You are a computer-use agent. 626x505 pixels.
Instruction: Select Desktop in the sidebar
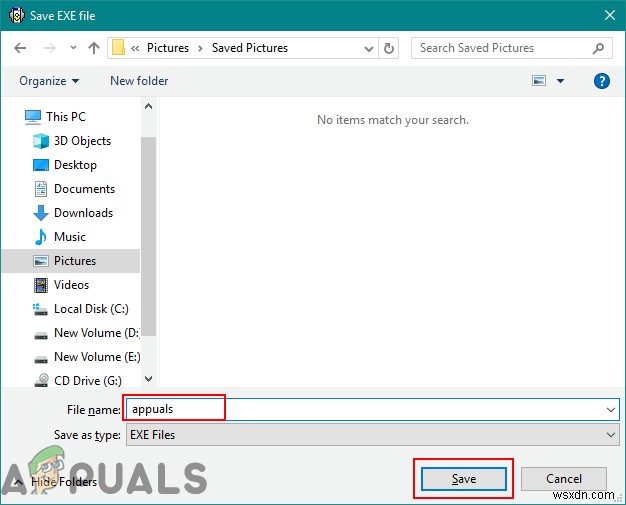[x=75, y=165]
